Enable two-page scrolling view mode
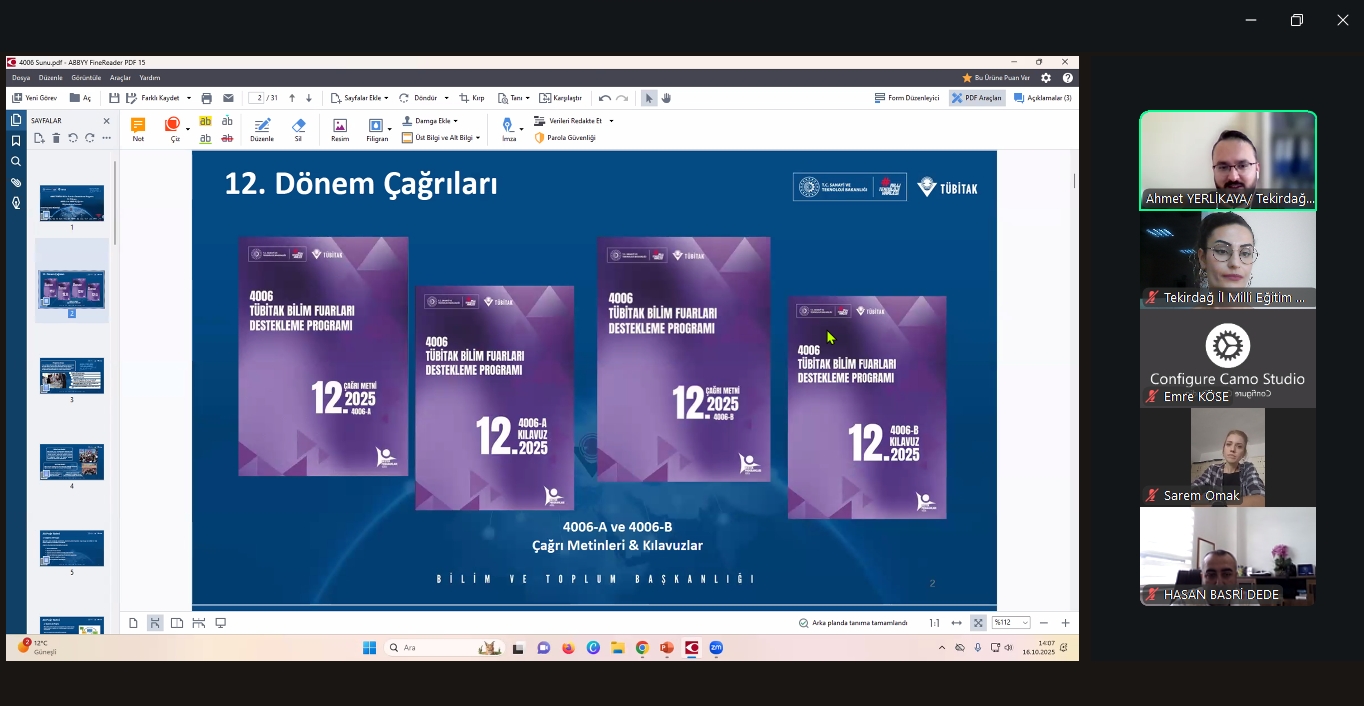 click(199, 623)
